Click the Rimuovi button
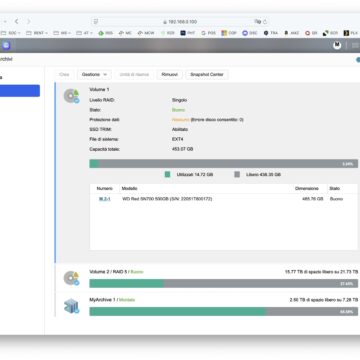The height and width of the screenshot is (360, 360). coord(170,74)
